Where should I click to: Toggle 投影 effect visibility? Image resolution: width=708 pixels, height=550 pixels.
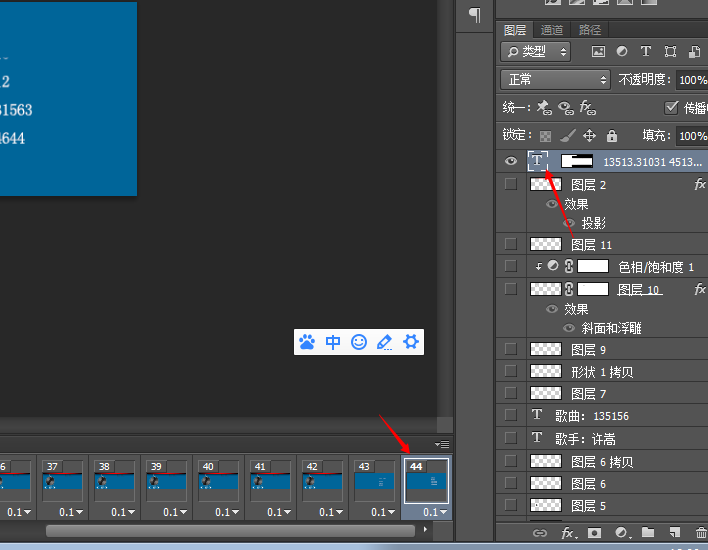[569, 223]
